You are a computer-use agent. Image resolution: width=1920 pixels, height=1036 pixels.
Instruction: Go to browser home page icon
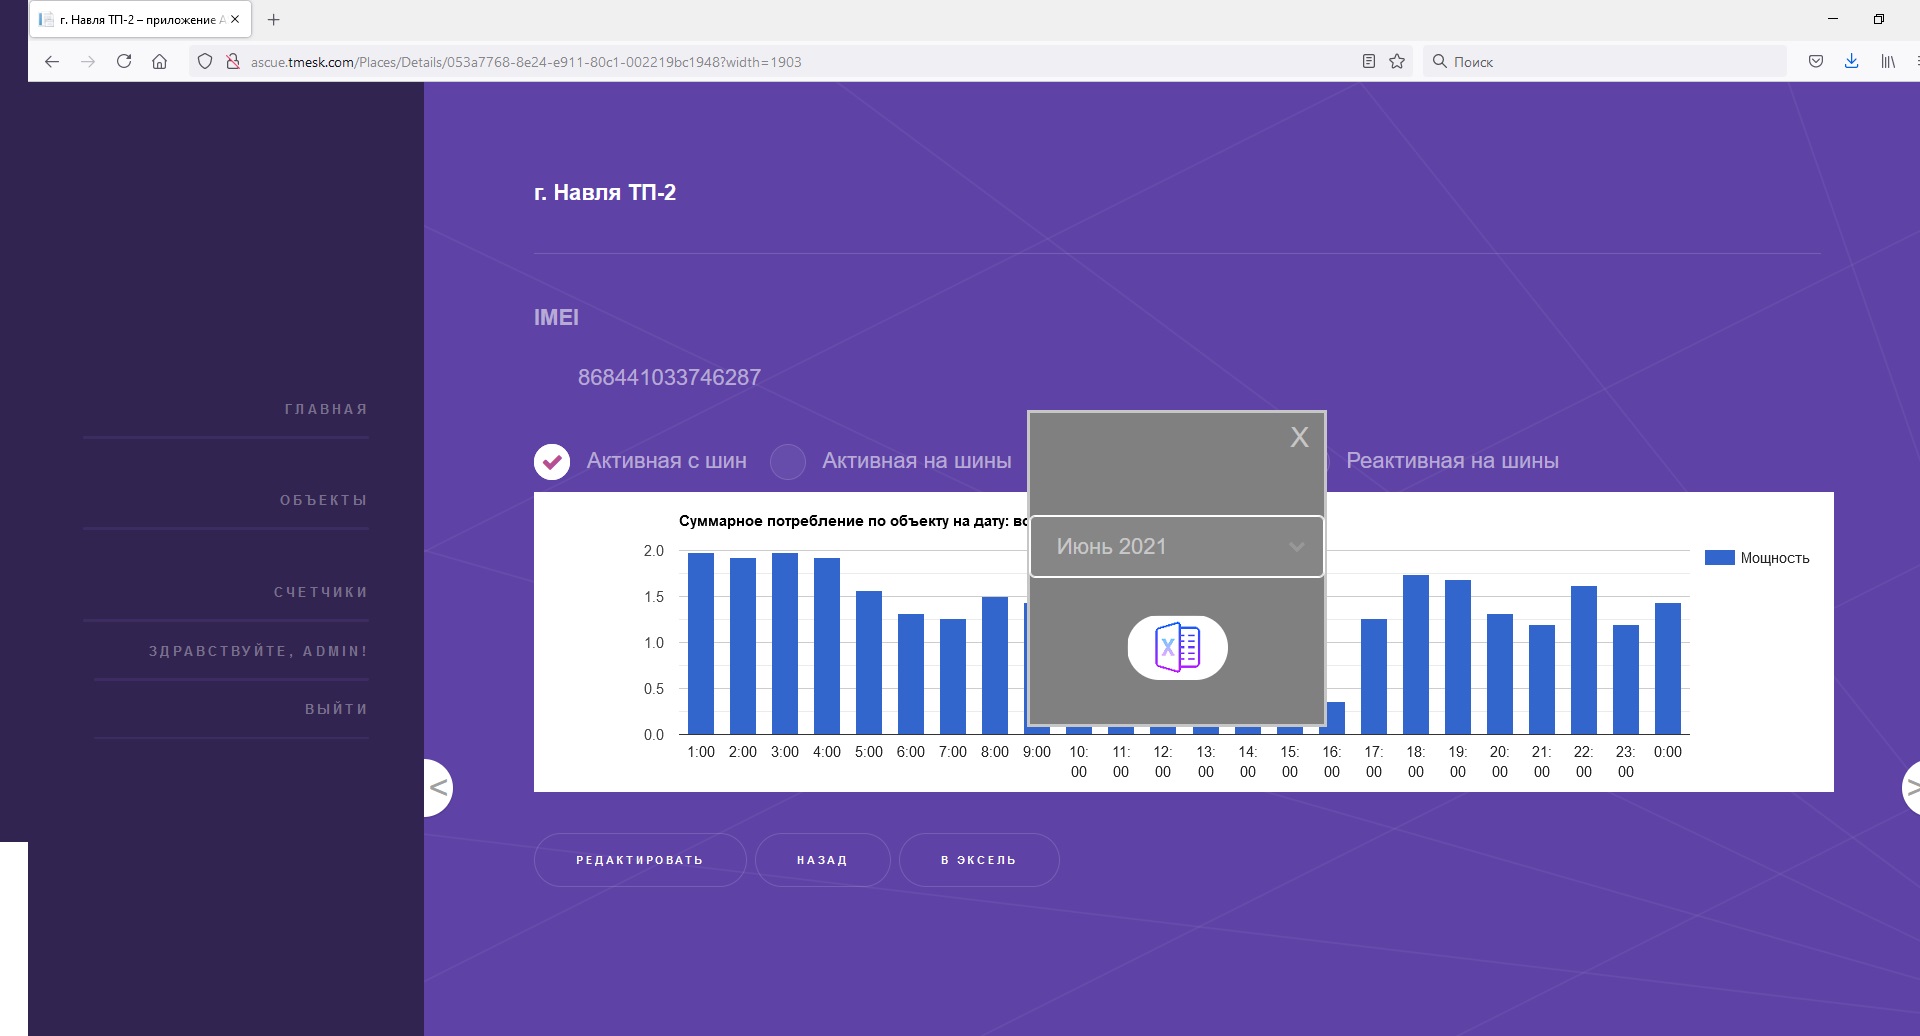(x=159, y=62)
